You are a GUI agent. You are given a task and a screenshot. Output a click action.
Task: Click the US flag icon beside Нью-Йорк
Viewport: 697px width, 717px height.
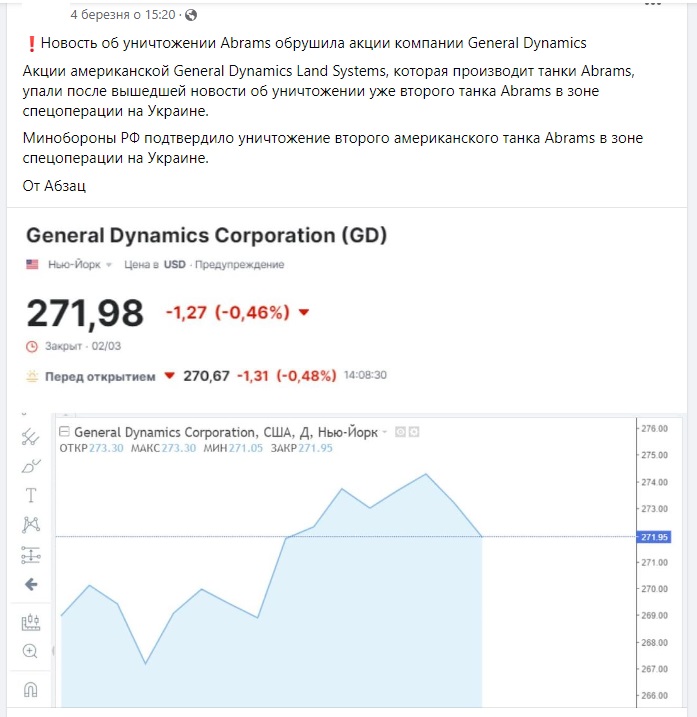pos(32,264)
